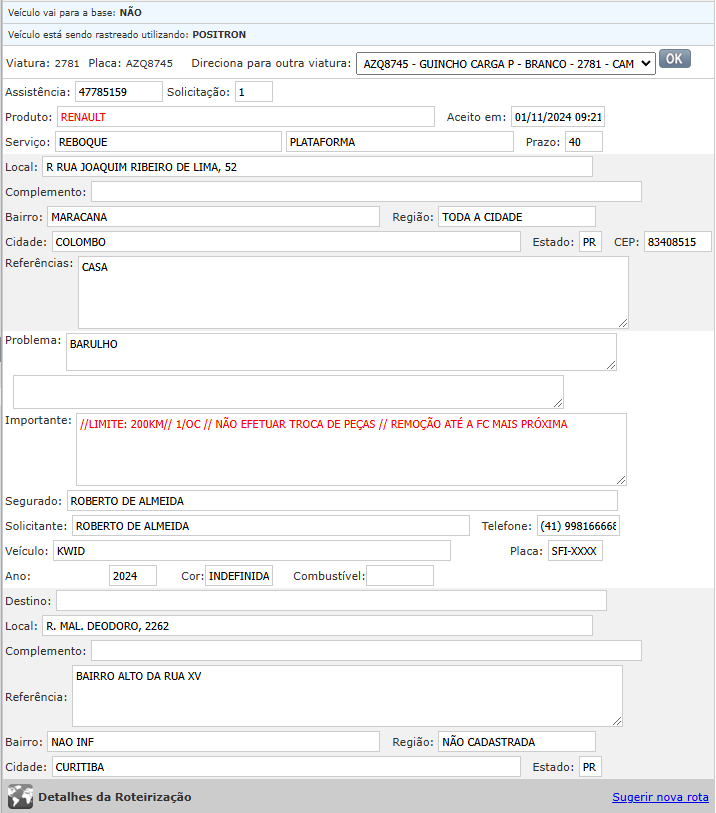Click the Assistência field 47785159
This screenshot has width=716, height=813.
pyautogui.click(x=119, y=92)
